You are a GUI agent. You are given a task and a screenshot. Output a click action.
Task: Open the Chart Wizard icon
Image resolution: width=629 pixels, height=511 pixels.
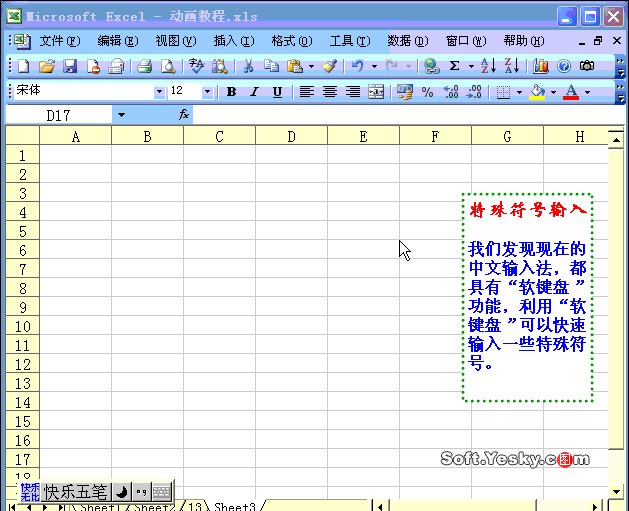[540, 66]
